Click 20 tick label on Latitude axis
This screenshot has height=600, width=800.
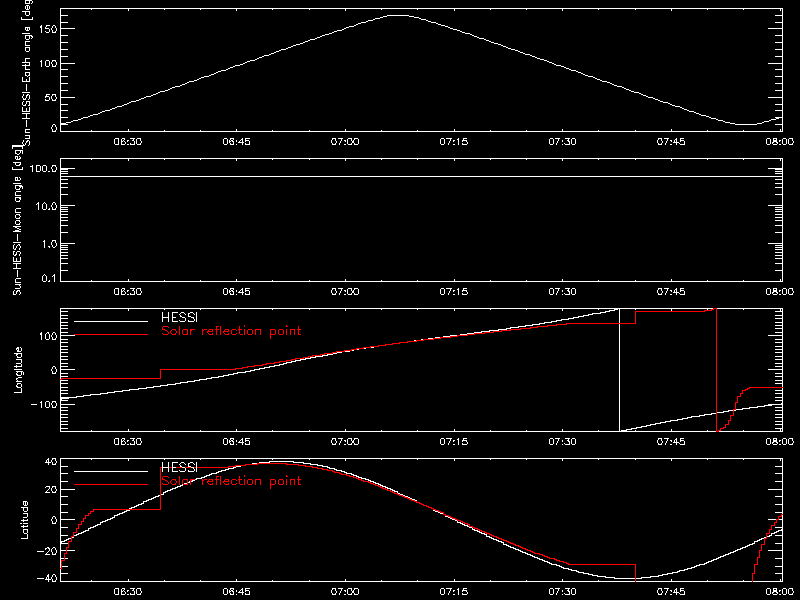pos(52,490)
